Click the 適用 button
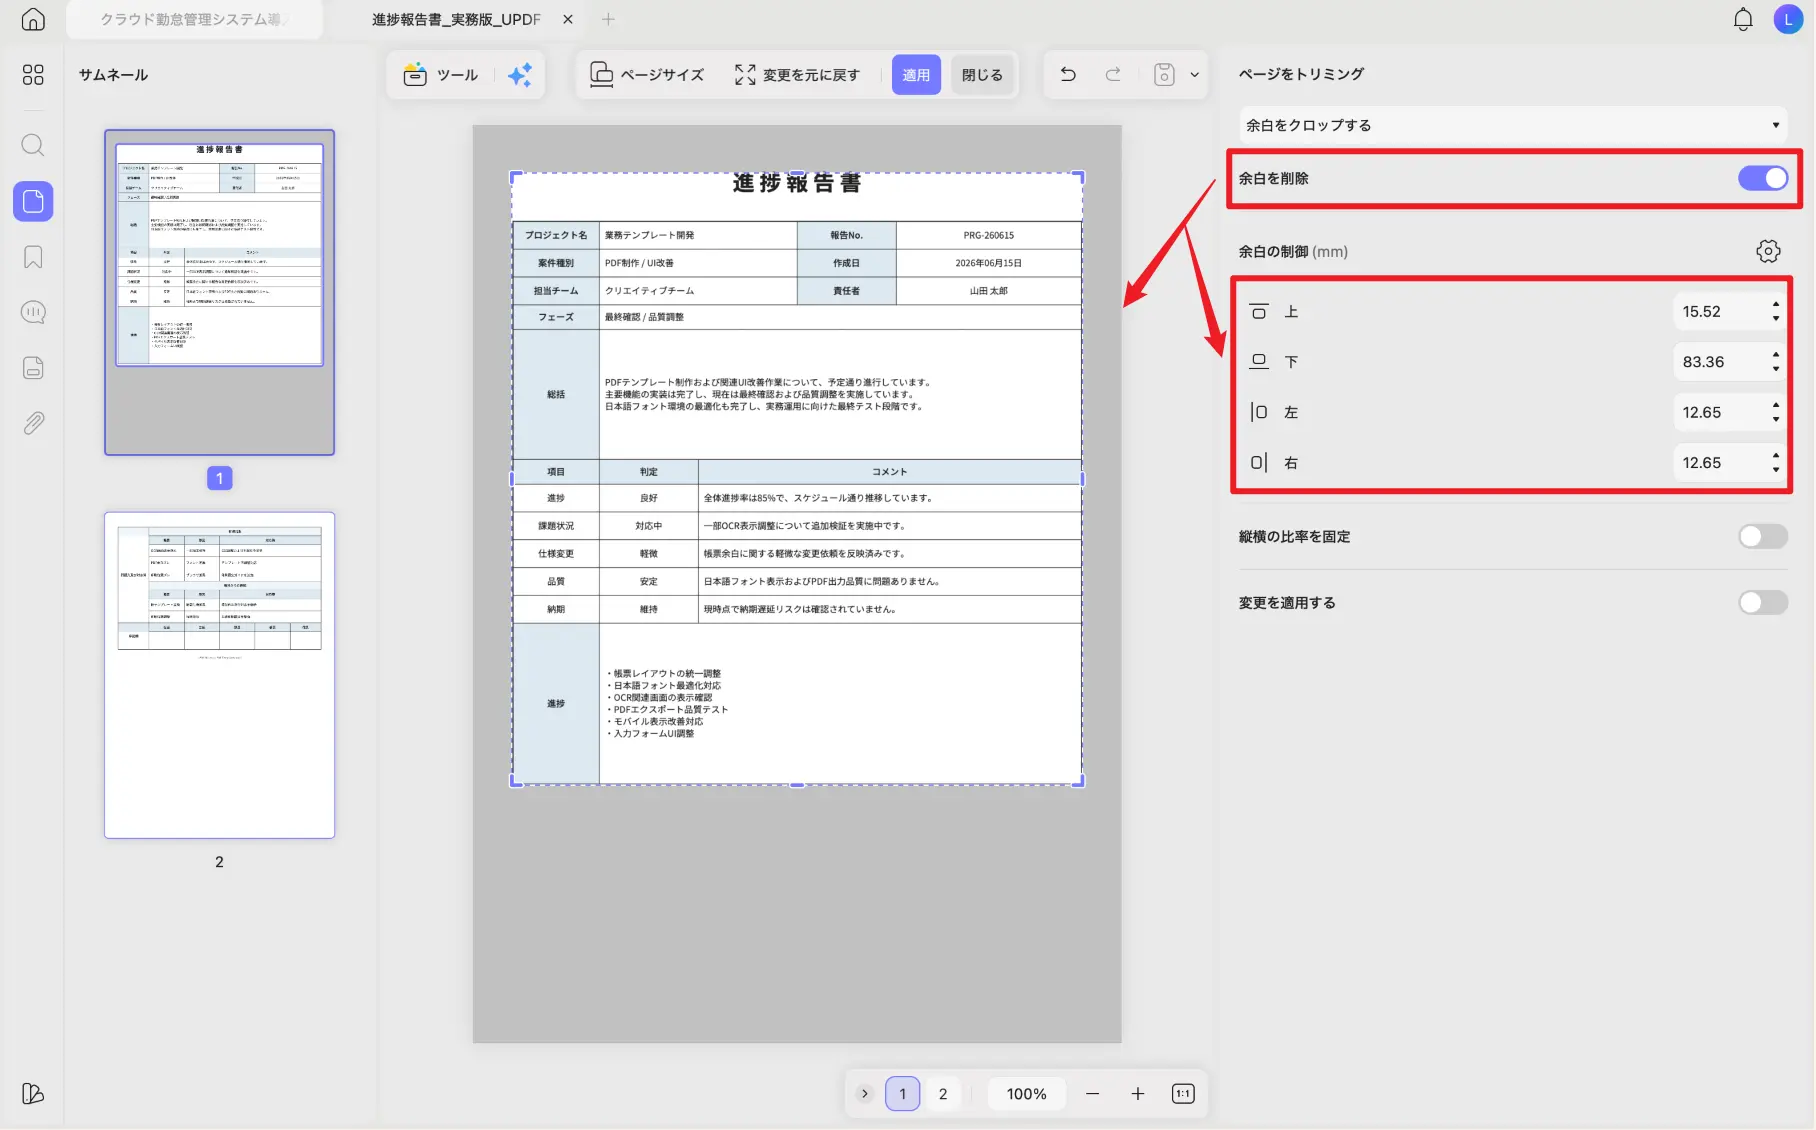The height and width of the screenshot is (1130, 1816). click(916, 75)
